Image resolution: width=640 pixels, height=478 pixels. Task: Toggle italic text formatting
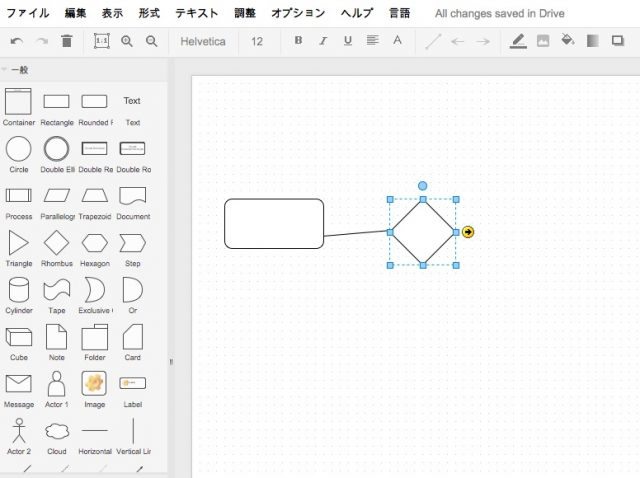click(323, 41)
